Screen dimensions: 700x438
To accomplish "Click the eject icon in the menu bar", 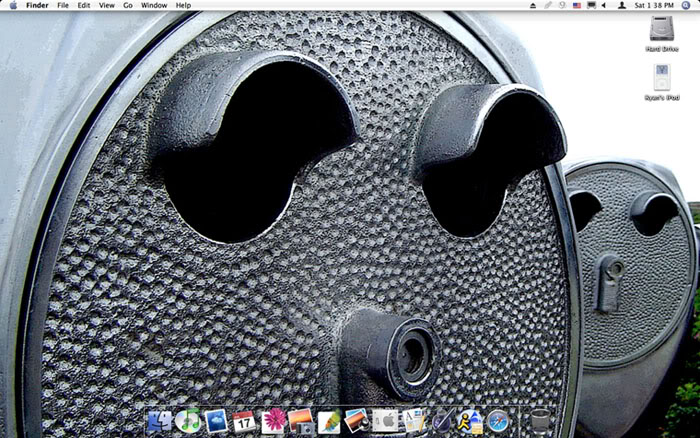I will (533, 5).
